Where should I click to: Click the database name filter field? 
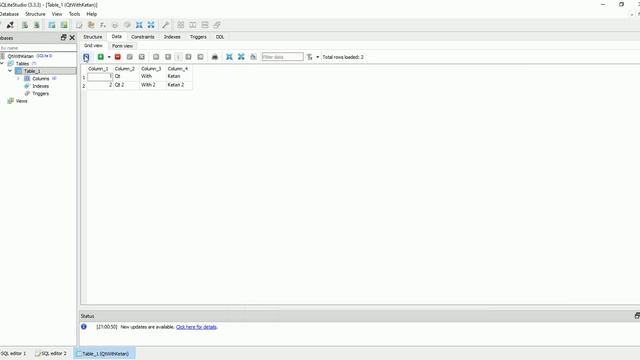click(38, 48)
